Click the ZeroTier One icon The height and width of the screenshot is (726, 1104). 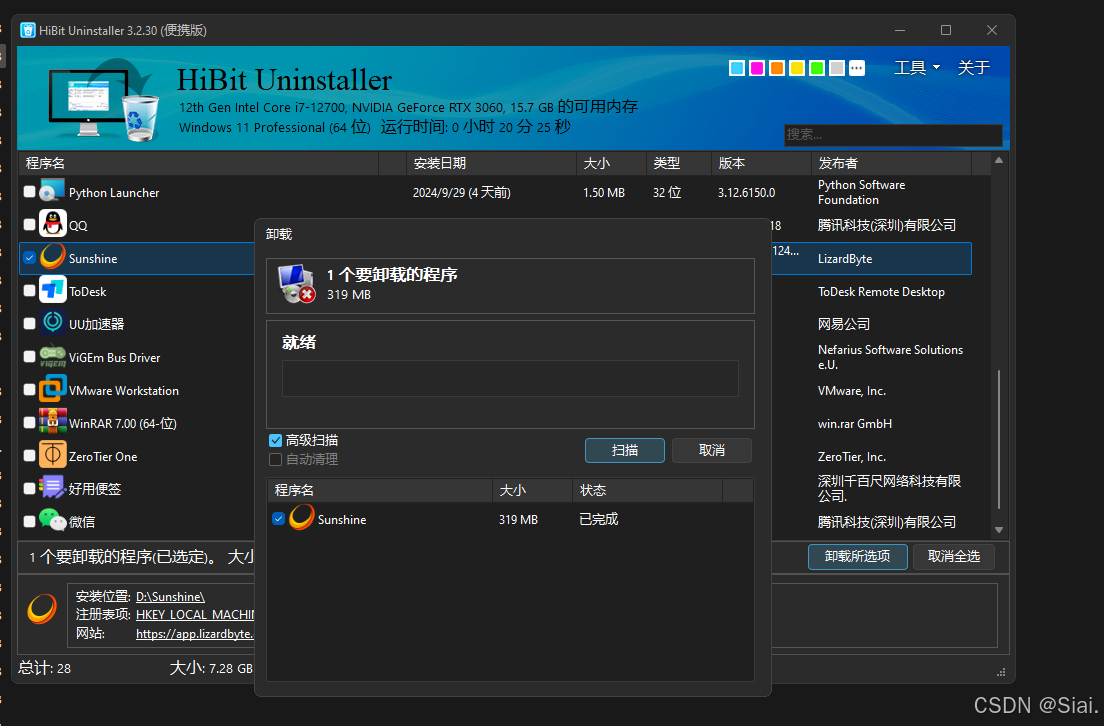click(x=52, y=456)
